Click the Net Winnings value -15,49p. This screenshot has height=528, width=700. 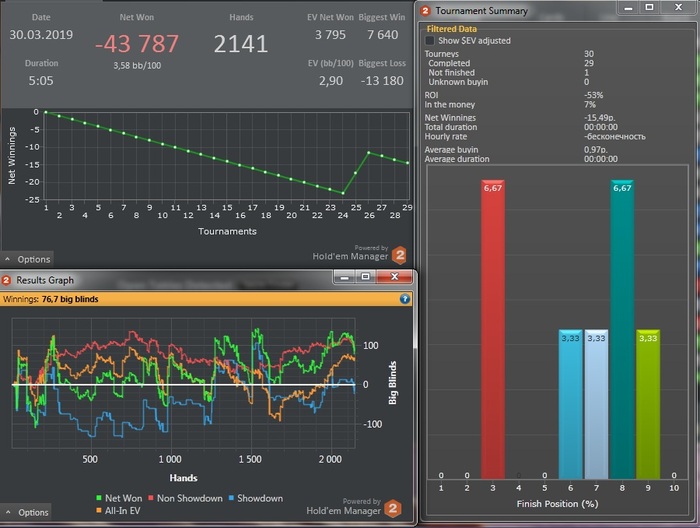pos(600,118)
